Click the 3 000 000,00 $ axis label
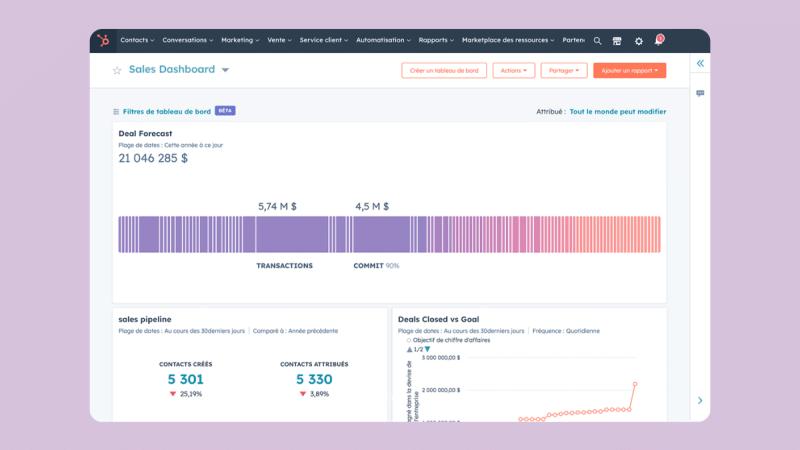This screenshot has height=450, width=800. point(441,358)
